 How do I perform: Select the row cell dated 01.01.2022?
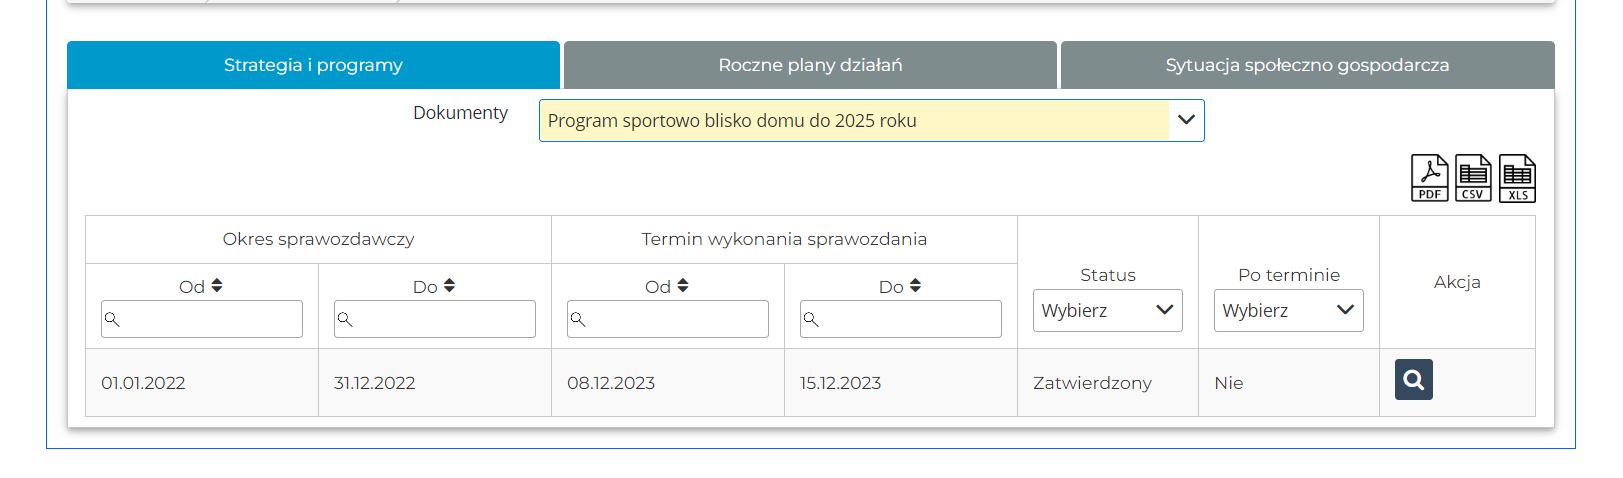tap(143, 383)
